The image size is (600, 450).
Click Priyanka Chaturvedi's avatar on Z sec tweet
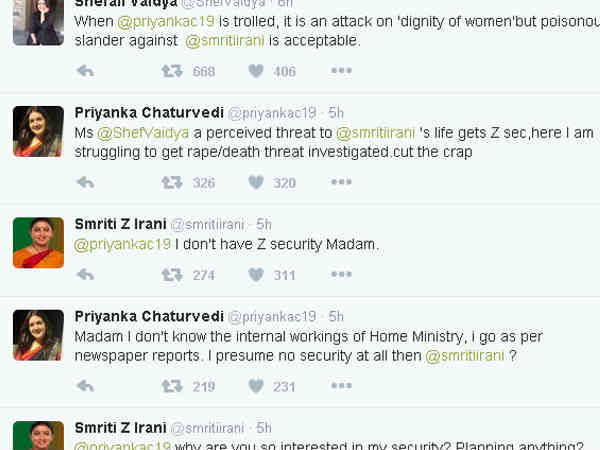click(x=38, y=131)
